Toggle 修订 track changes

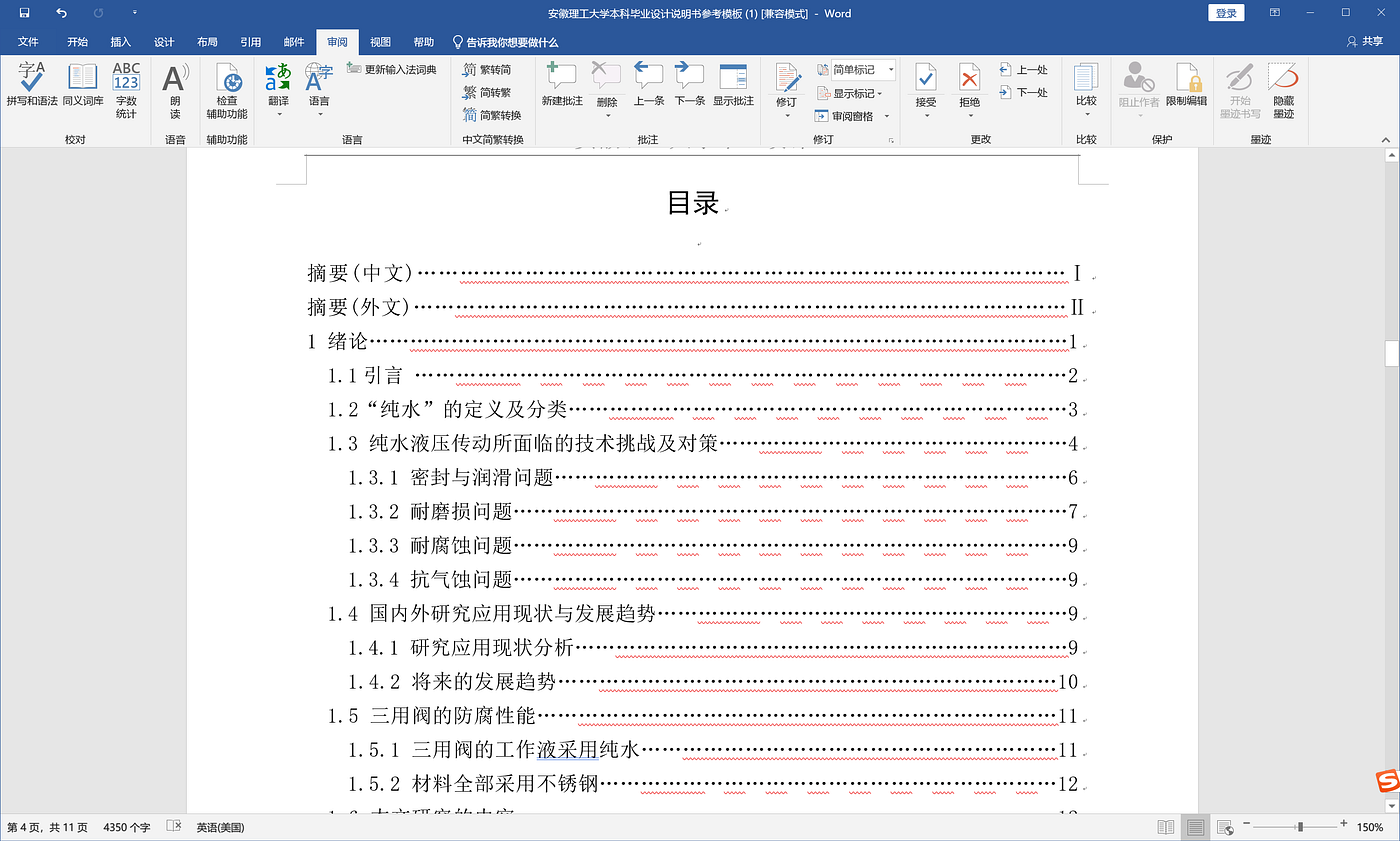787,80
